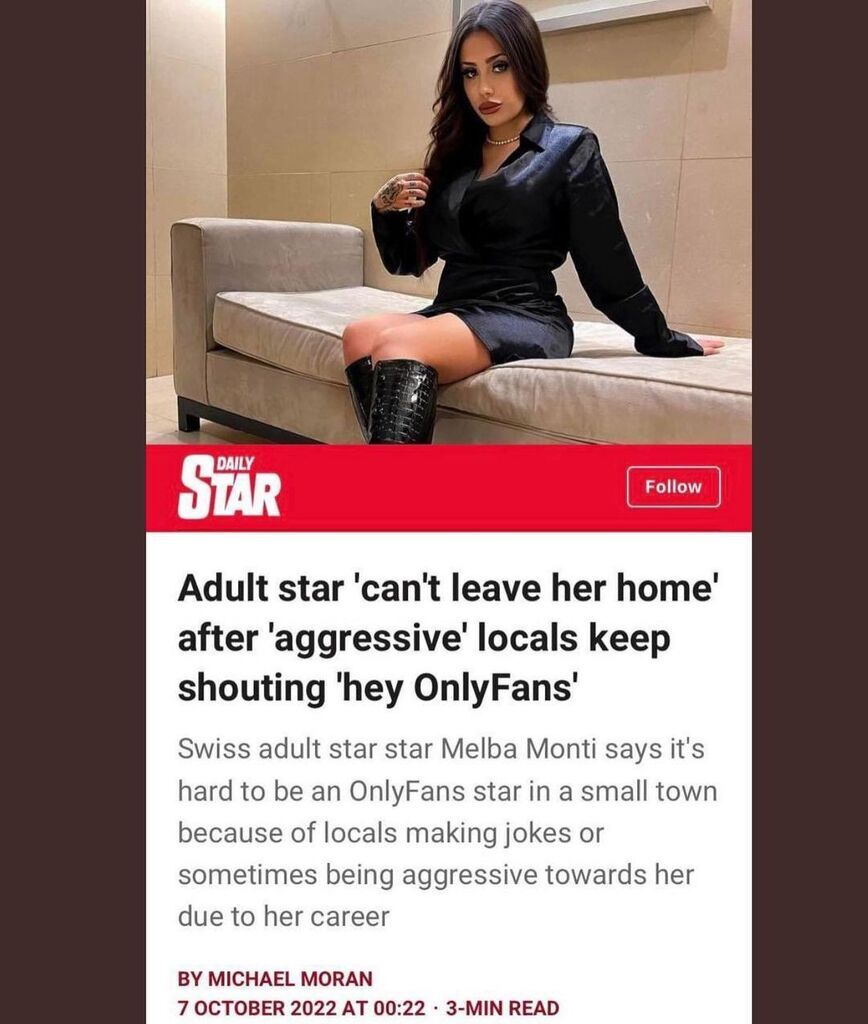Open the article photo of woman on sofa

pos(449,222)
